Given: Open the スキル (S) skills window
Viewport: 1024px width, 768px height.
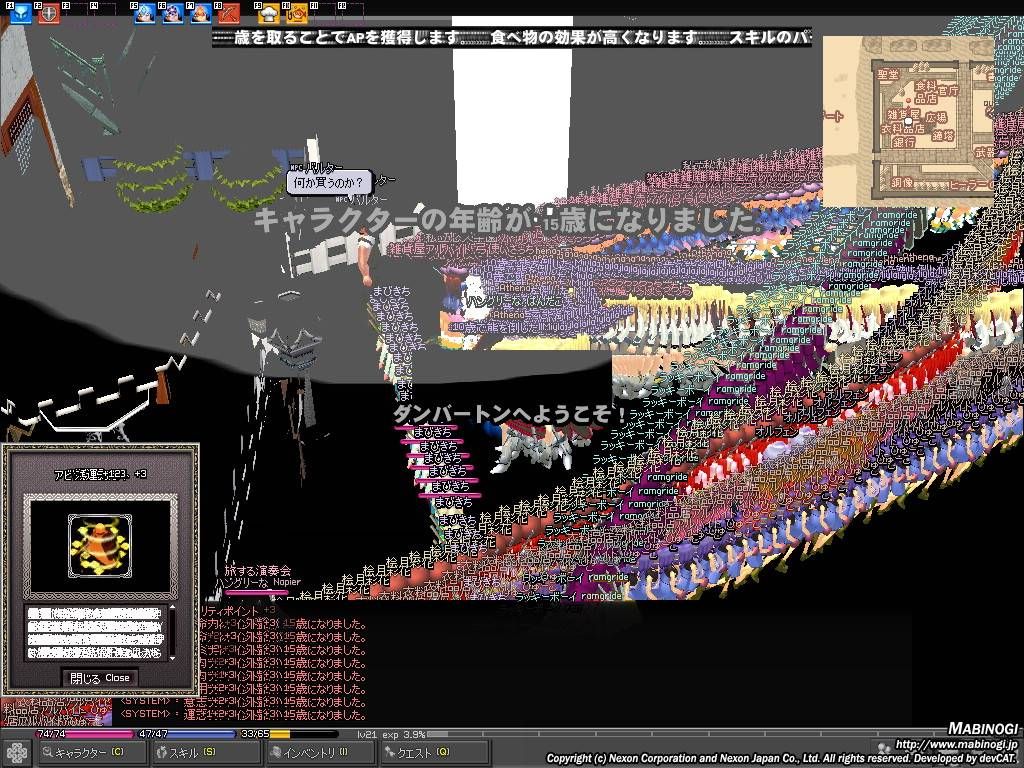Looking at the screenshot, I should coord(206,753).
